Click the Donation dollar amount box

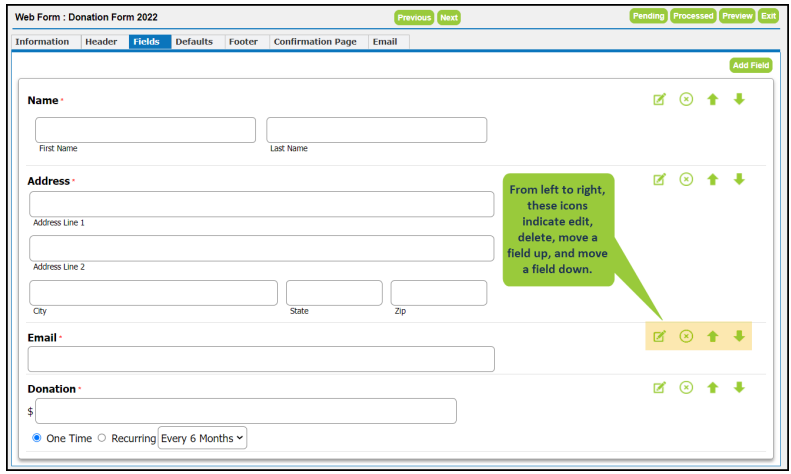(x=246, y=411)
